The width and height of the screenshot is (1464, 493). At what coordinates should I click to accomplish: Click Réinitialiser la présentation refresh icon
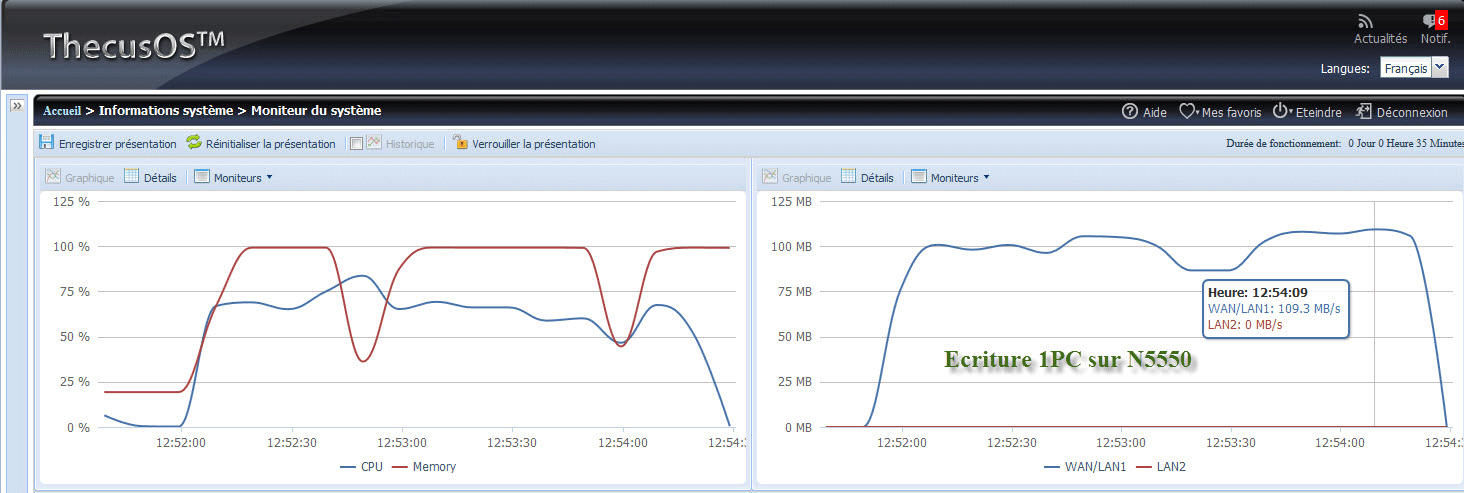coord(194,143)
